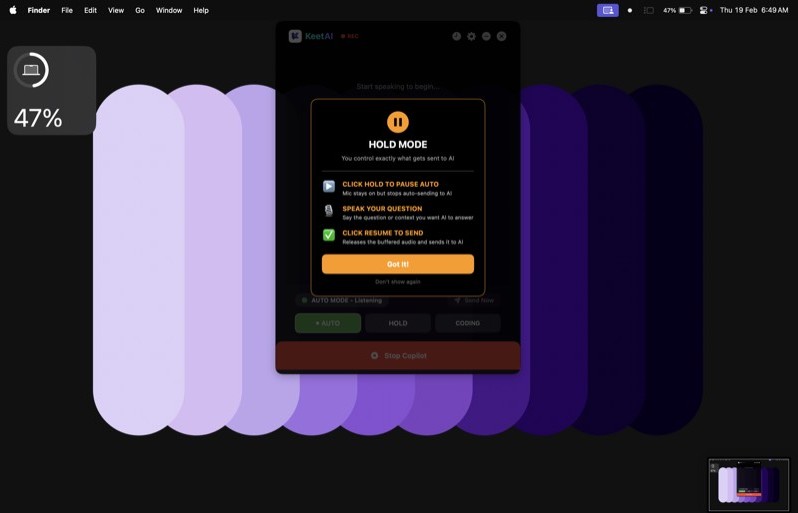Click the orange pause icon in Hold Mode dialog

pos(398,122)
